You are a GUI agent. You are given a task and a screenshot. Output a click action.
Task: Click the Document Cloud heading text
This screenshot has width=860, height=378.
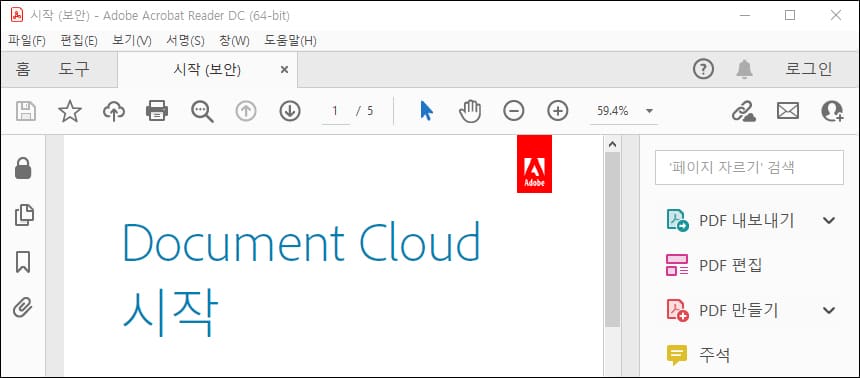(301, 241)
